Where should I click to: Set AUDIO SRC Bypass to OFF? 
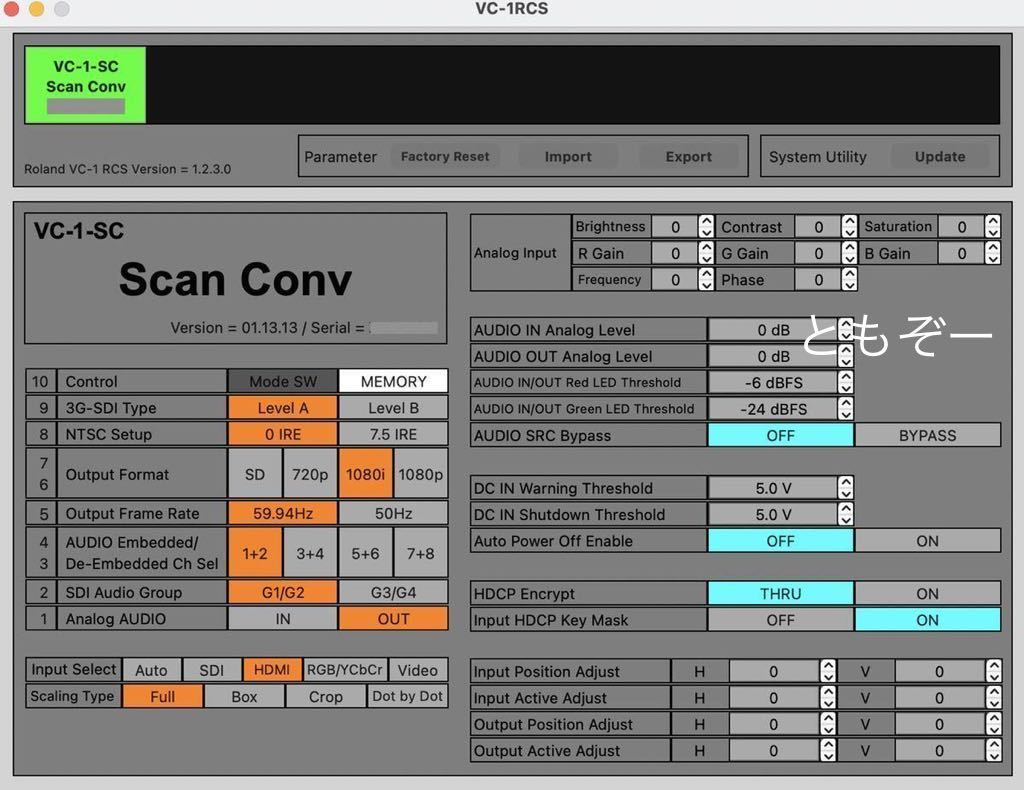780,435
